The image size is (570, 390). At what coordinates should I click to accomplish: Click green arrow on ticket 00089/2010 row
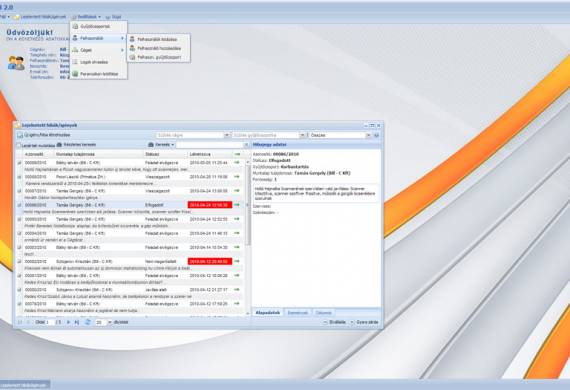(237, 162)
